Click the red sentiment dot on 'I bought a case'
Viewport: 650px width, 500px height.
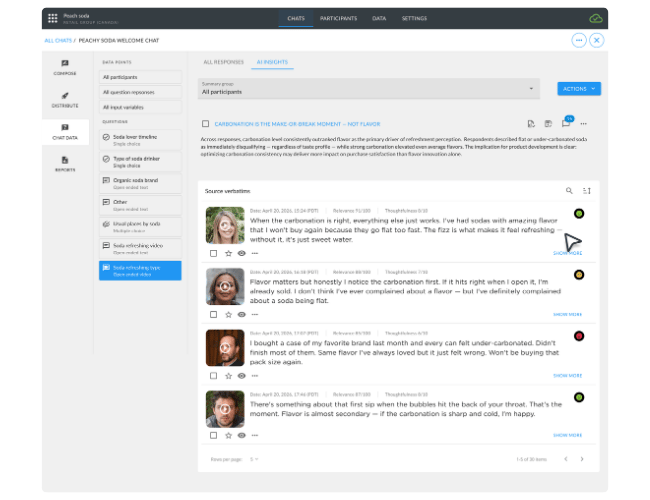coord(579,336)
